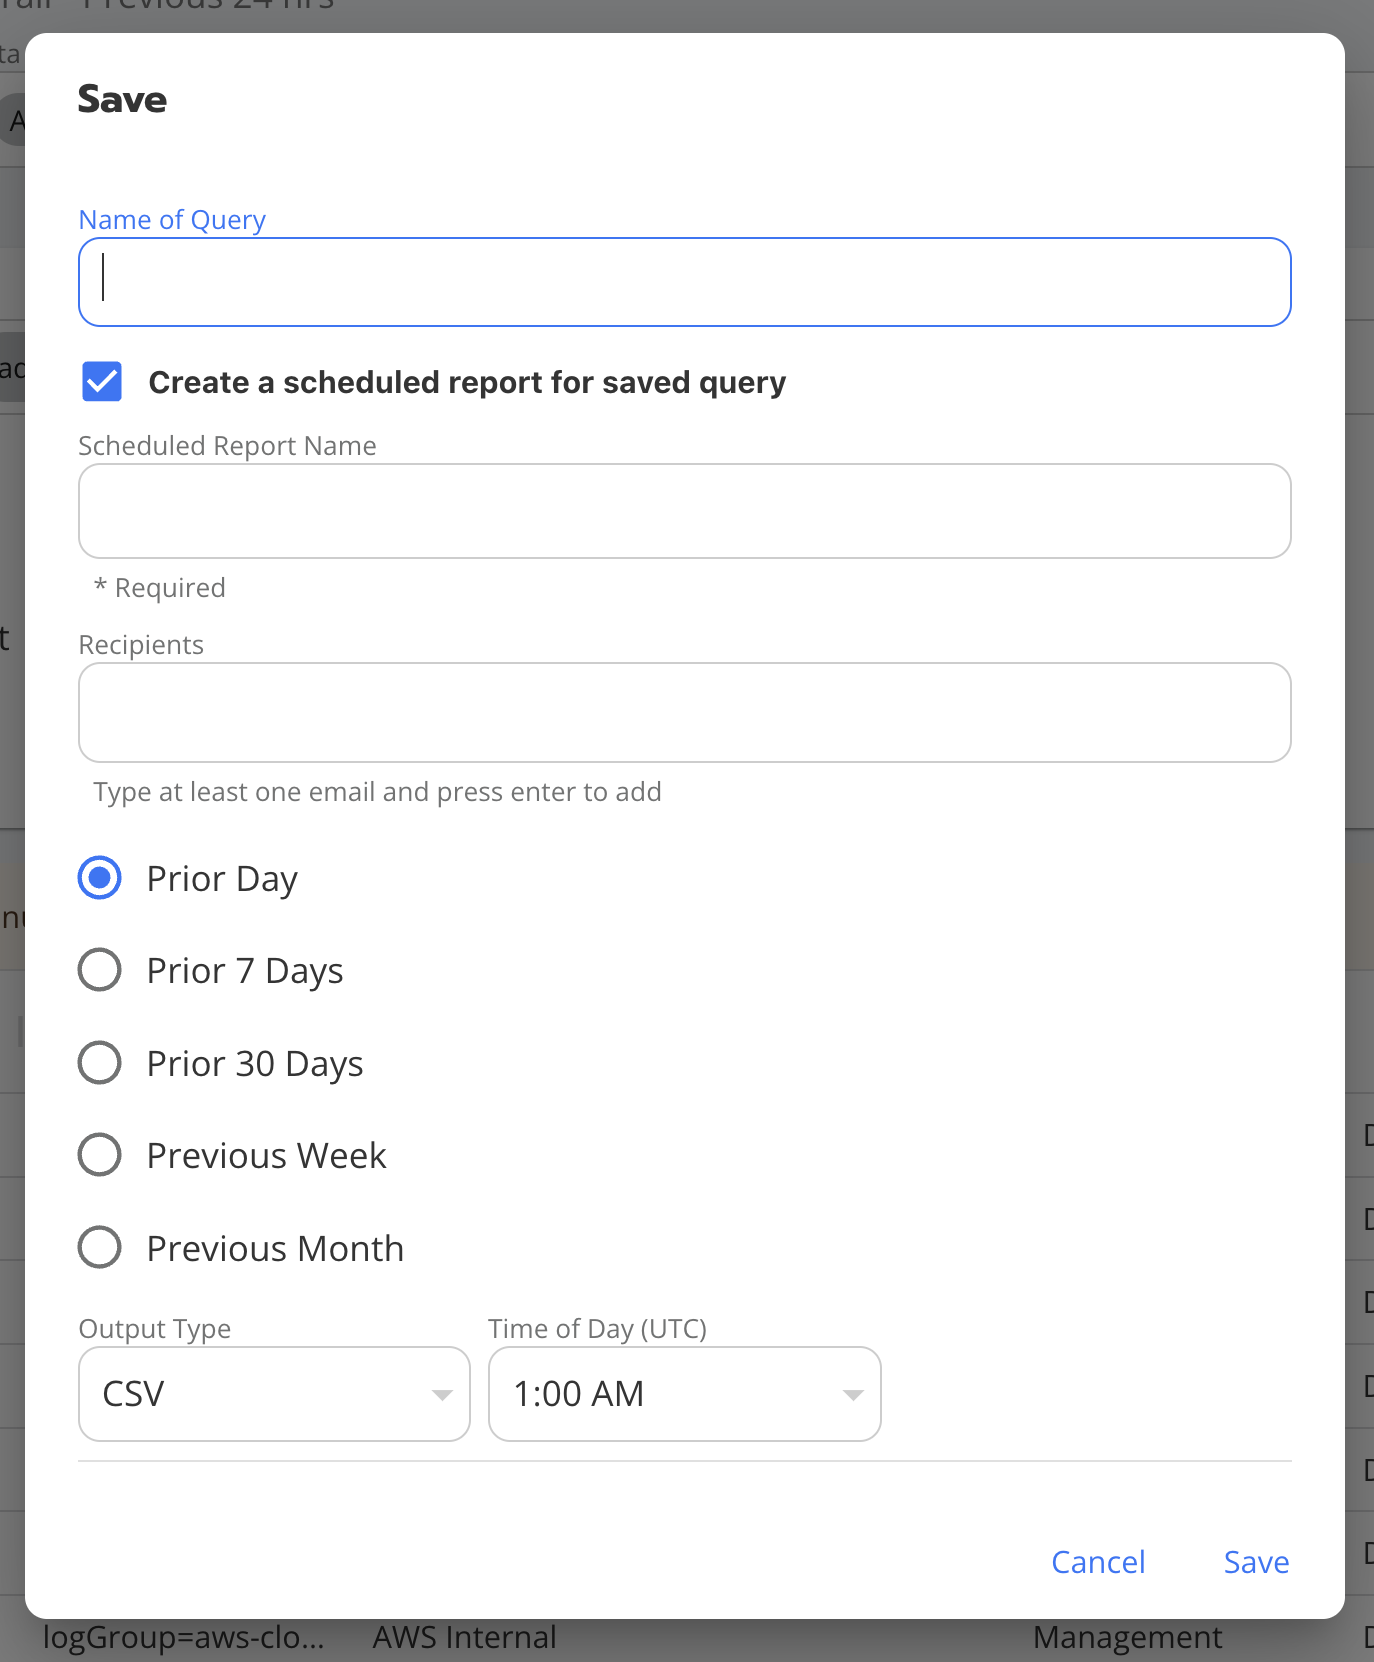
Task: Uncheck the scheduled report checkbox
Action: pyautogui.click(x=102, y=382)
